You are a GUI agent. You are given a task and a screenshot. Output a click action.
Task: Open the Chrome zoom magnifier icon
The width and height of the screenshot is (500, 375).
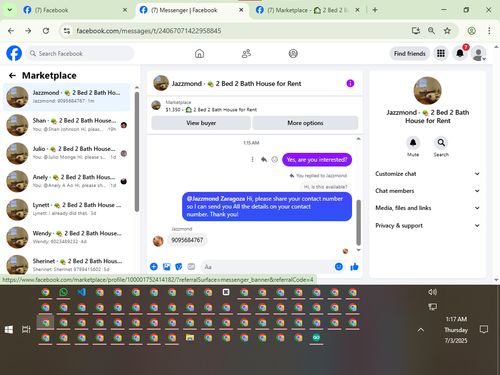click(x=431, y=31)
